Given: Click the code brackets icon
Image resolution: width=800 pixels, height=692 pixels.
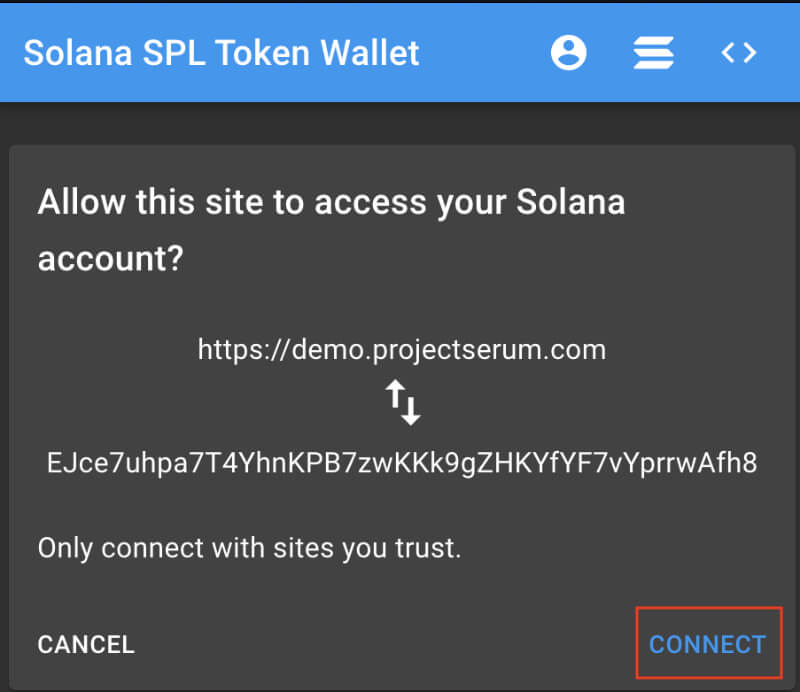Looking at the screenshot, I should 738,53.
